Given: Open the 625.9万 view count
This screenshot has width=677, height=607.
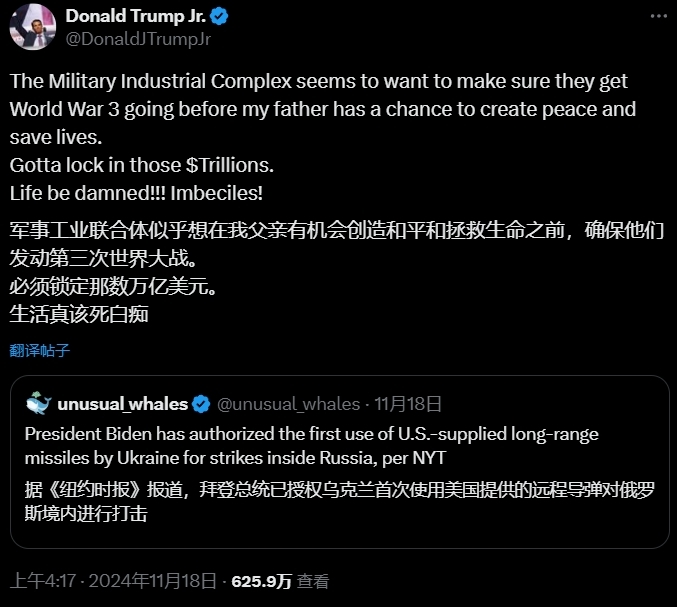Looking at the screenshot, I should [x=261, y=581].
